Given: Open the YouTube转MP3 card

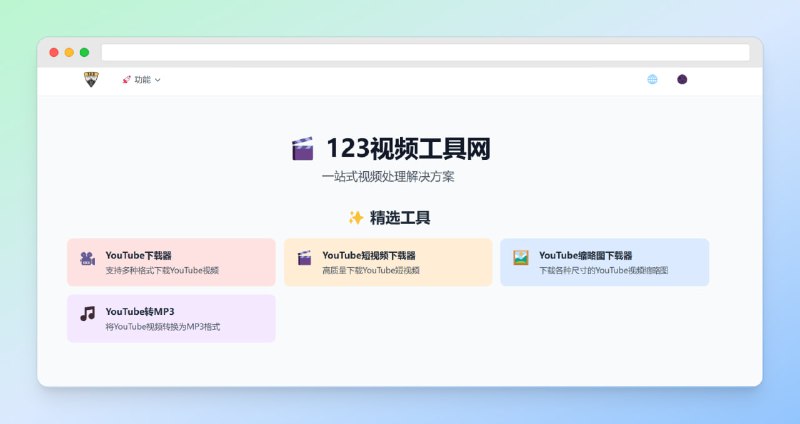Looking at the screenshot, I should click(171, 318).
